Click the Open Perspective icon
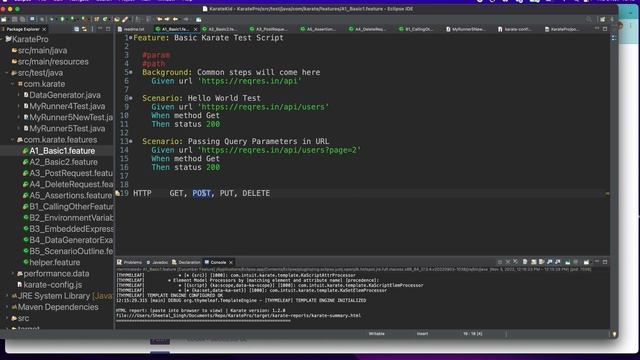This screenshot has width=640, height=360. point(602,19)
